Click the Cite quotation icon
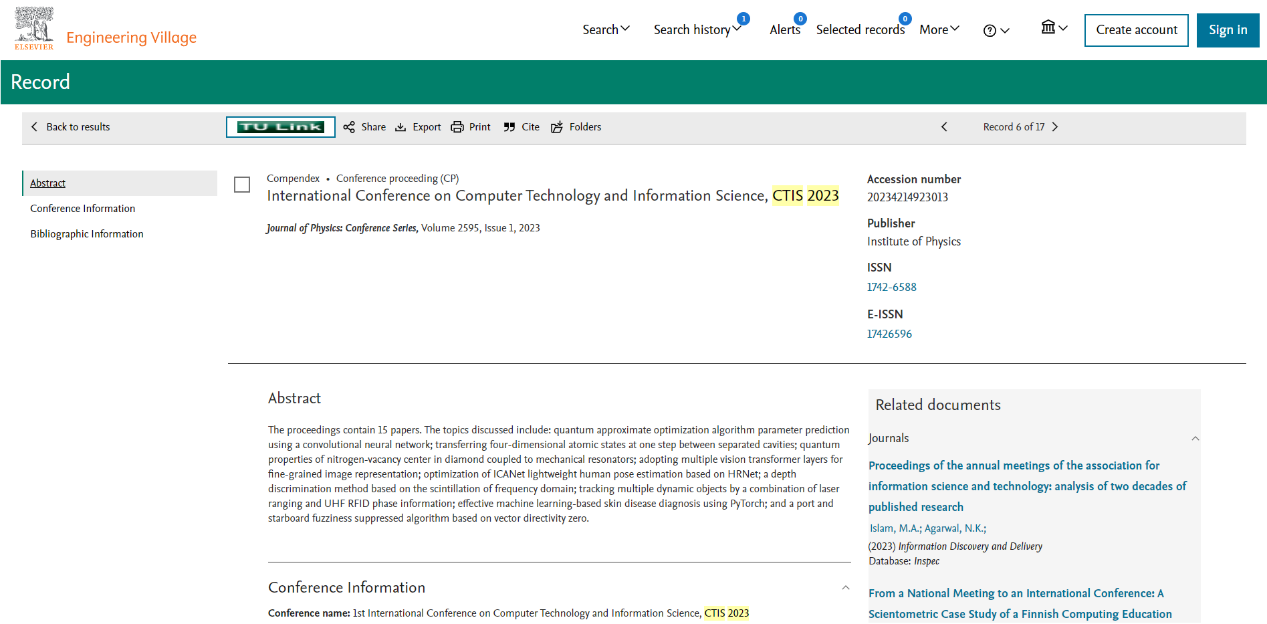 point(509,127)
